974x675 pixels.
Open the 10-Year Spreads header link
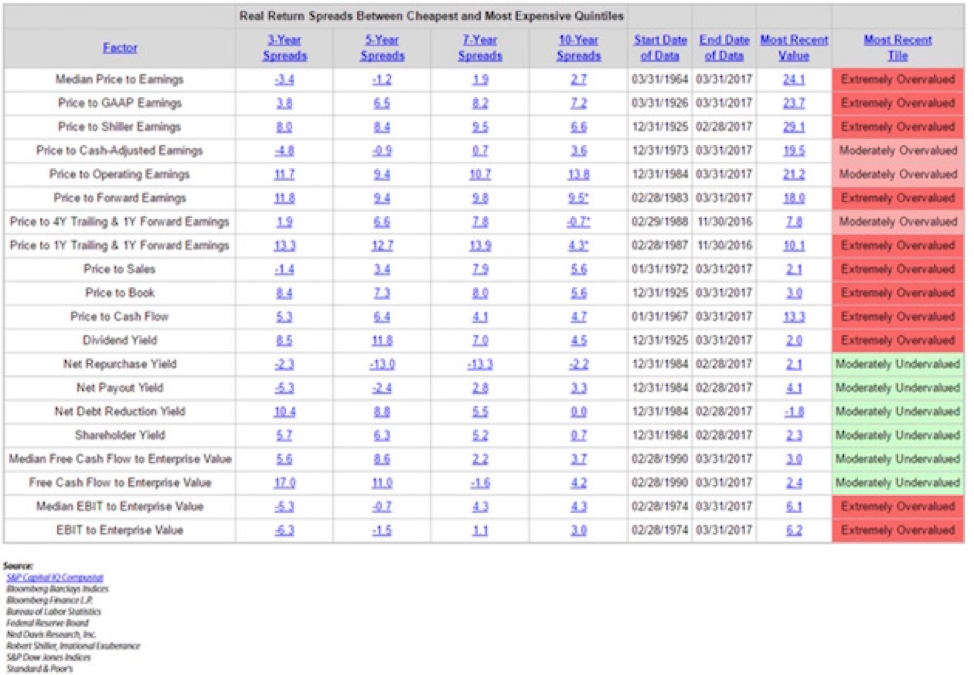[578, 48]
